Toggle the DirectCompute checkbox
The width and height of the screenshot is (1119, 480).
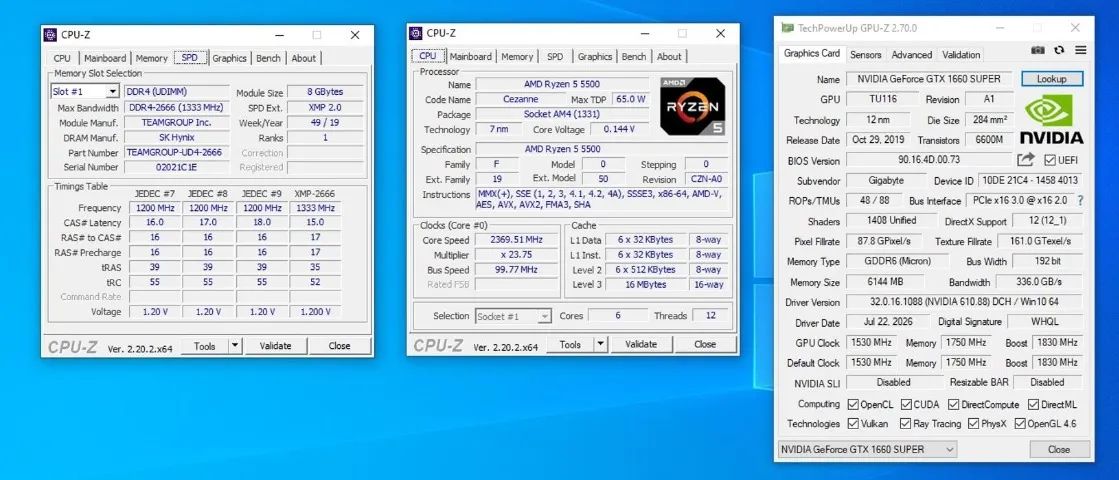[953, 404]
